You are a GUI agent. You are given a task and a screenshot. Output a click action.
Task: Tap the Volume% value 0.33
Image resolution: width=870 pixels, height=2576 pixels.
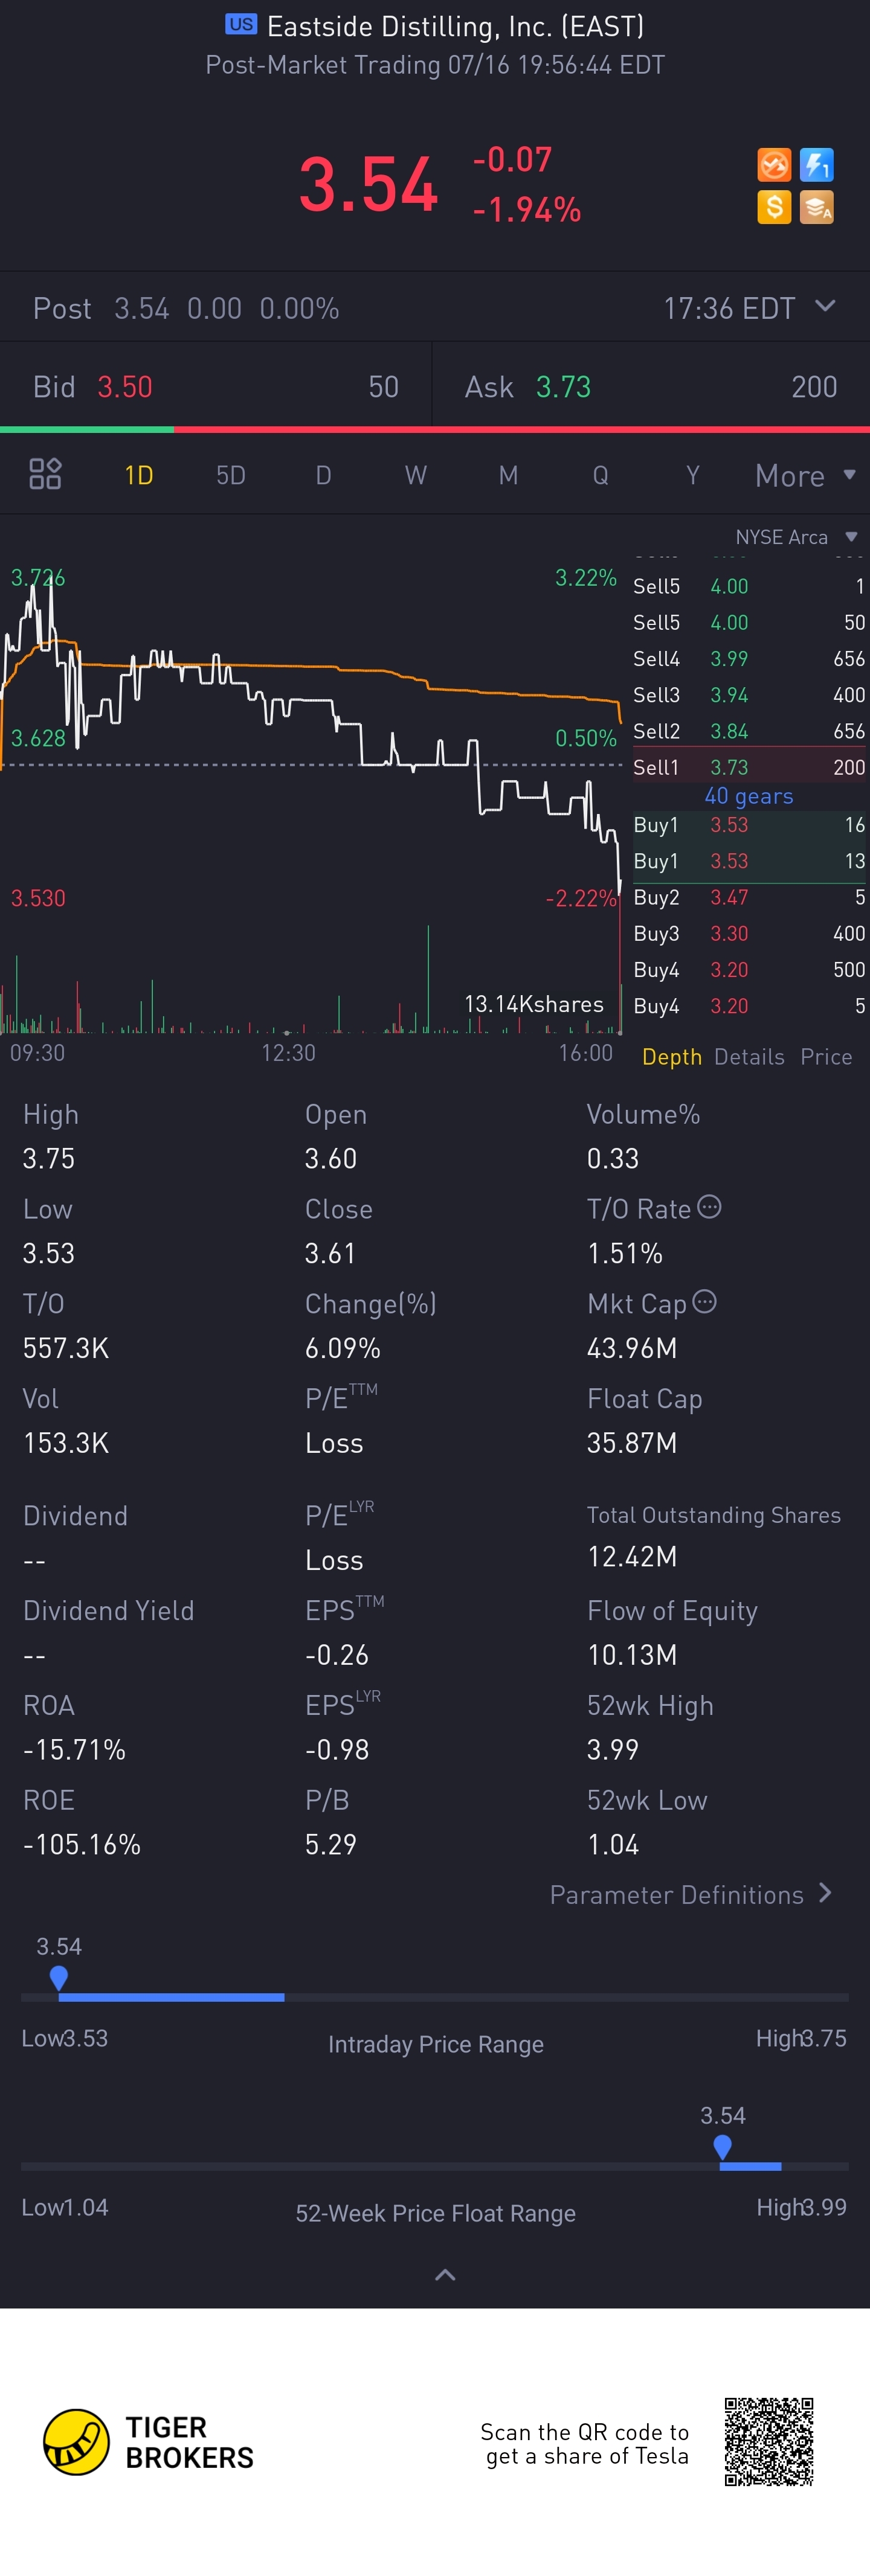(613, 1158)
